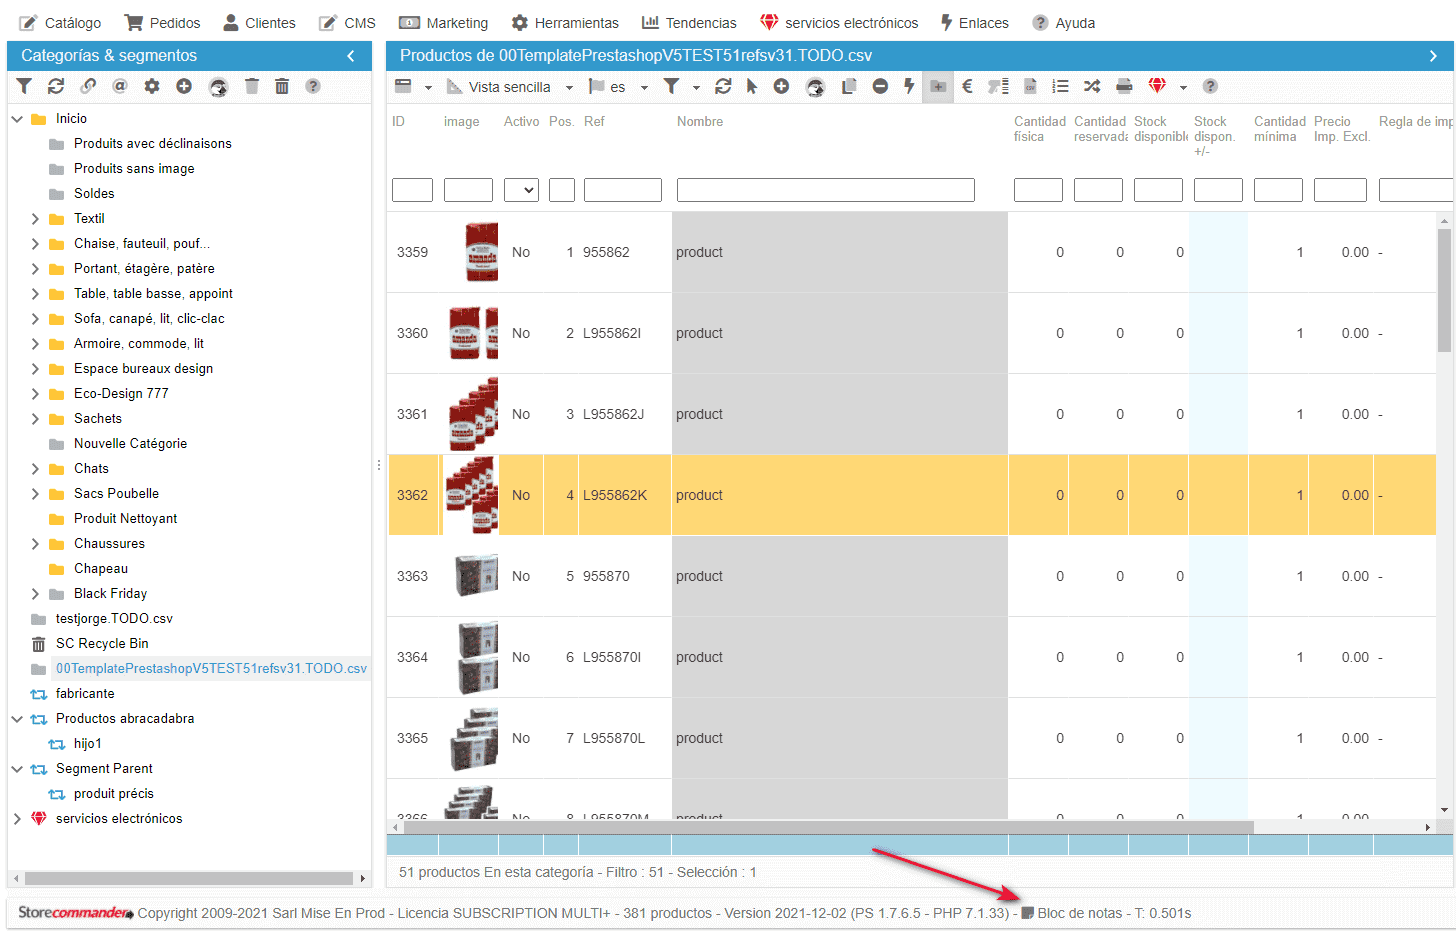Expand the Textil category node

[35, 219]
